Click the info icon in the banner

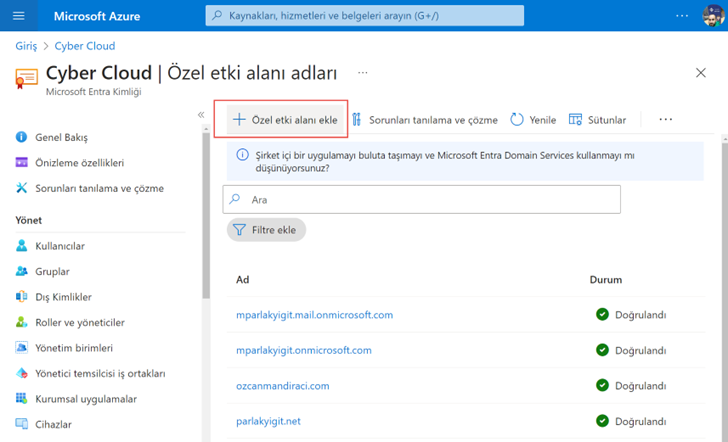(242, 155)
